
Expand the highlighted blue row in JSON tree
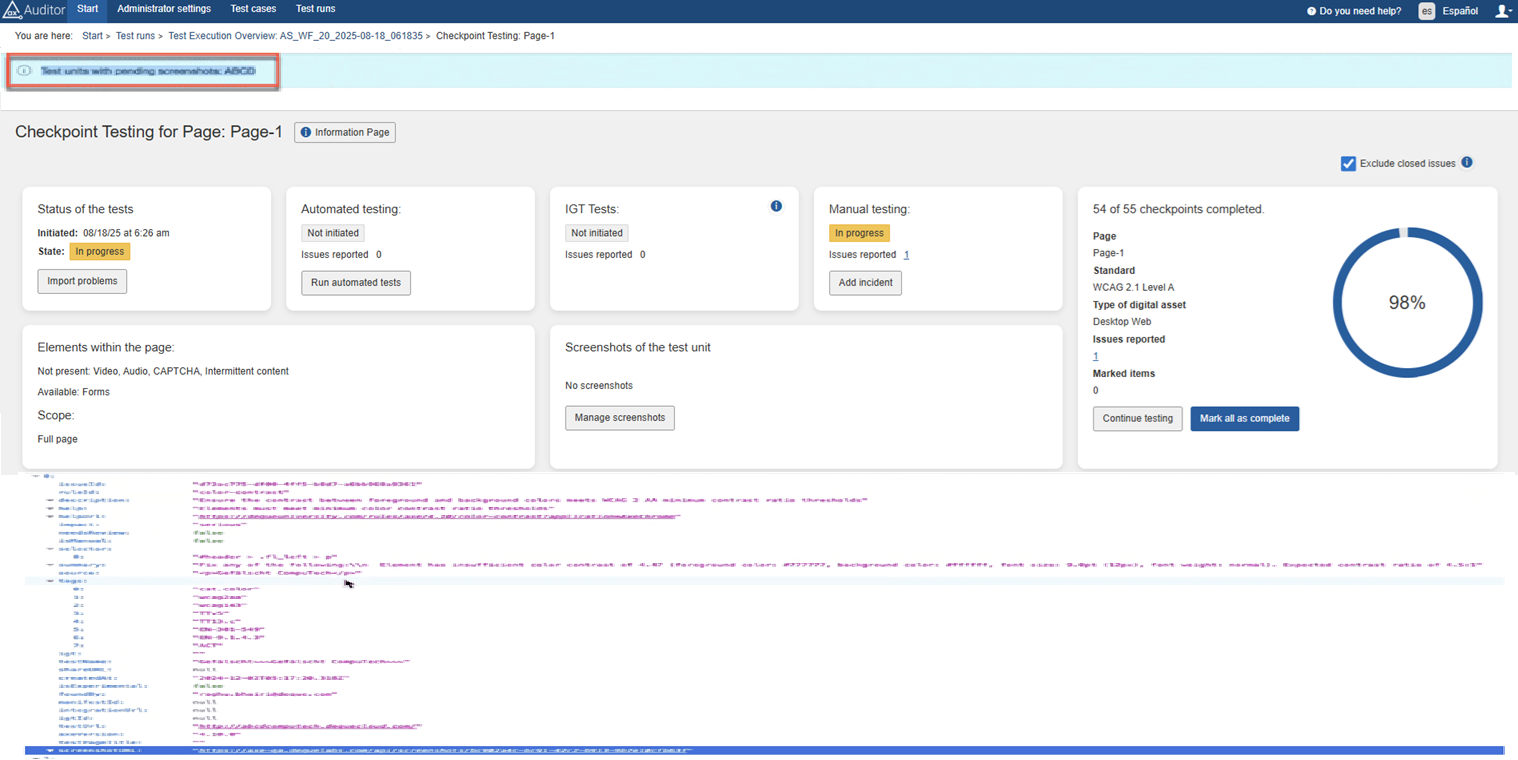pyautogui.click(x=50, y=750)
